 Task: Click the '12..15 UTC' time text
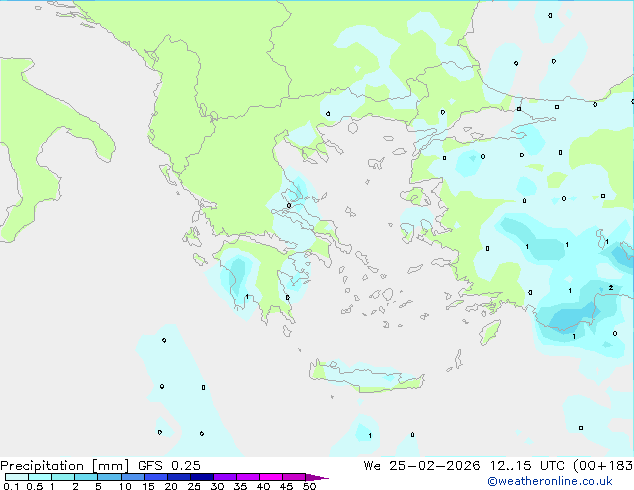point(527,466)
